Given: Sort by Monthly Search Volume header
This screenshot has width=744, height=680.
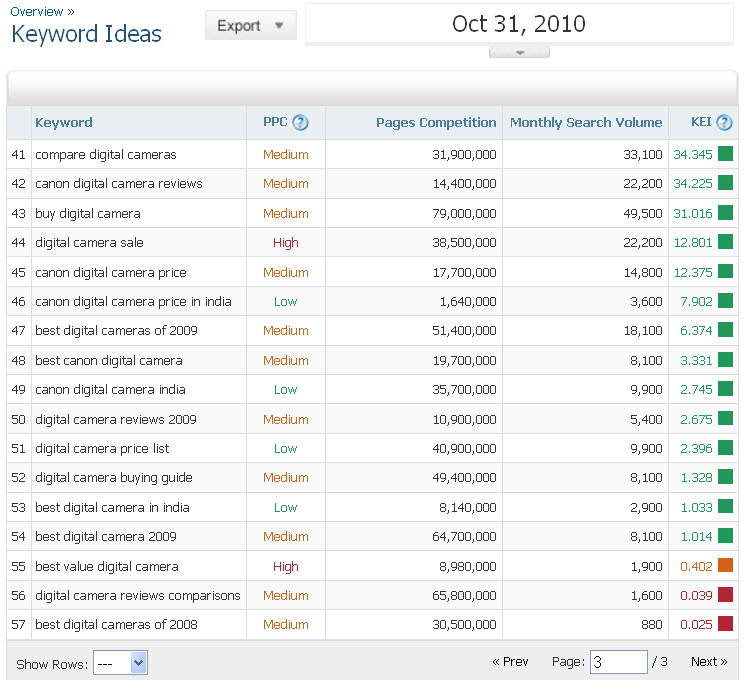Looking at the screenshot, I should click(x=586, y=123).
